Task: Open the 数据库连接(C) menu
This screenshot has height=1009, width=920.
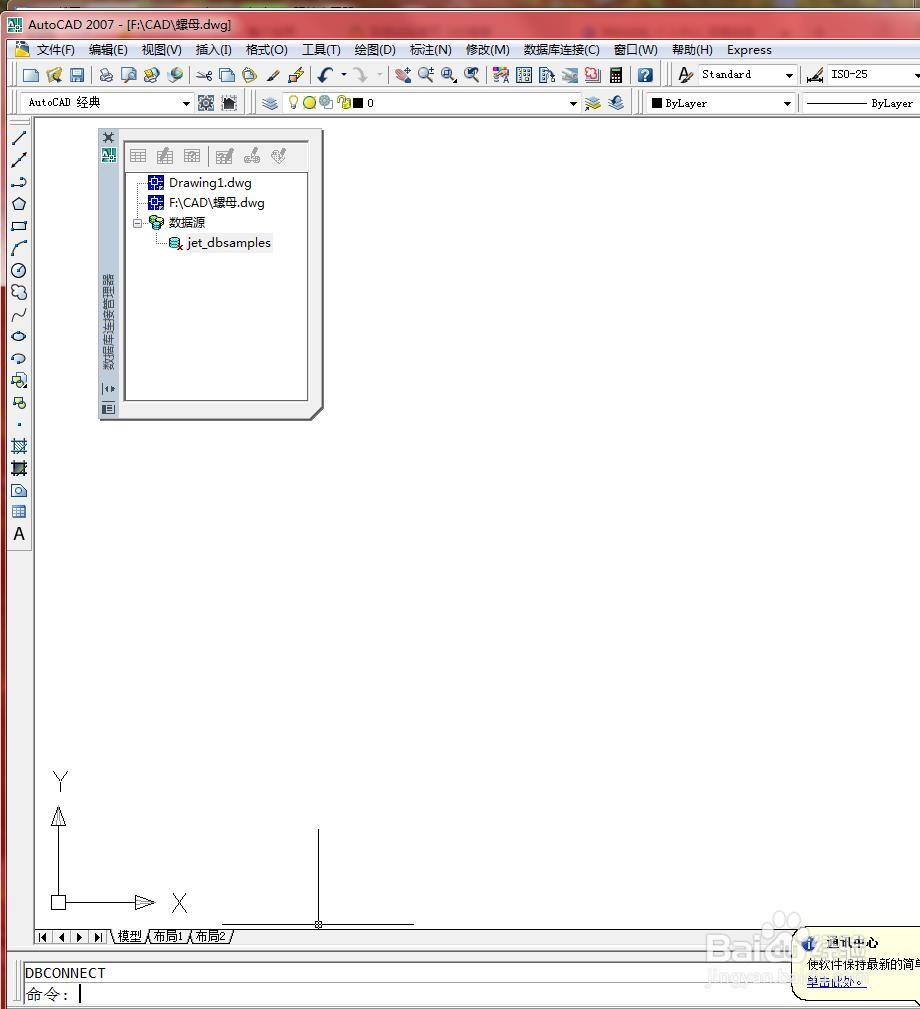Action: (561, 50)
